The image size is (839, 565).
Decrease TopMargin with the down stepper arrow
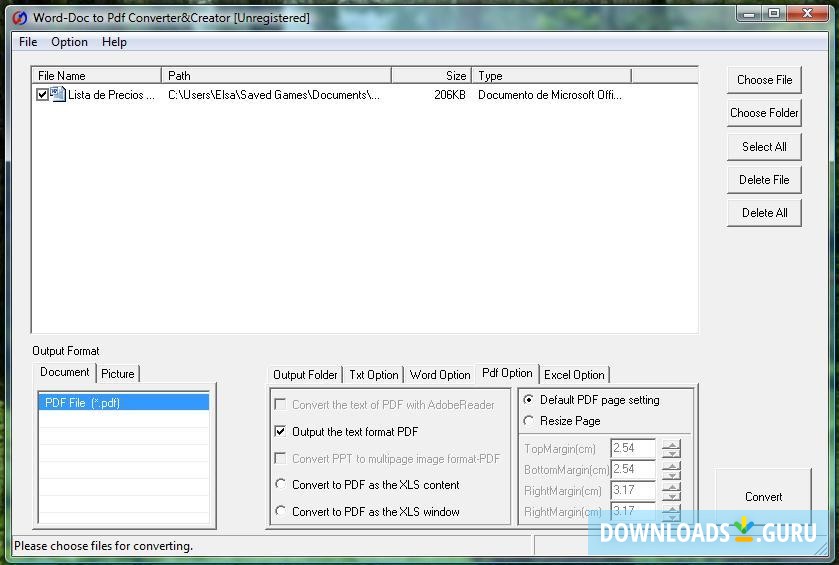point(671,453)
